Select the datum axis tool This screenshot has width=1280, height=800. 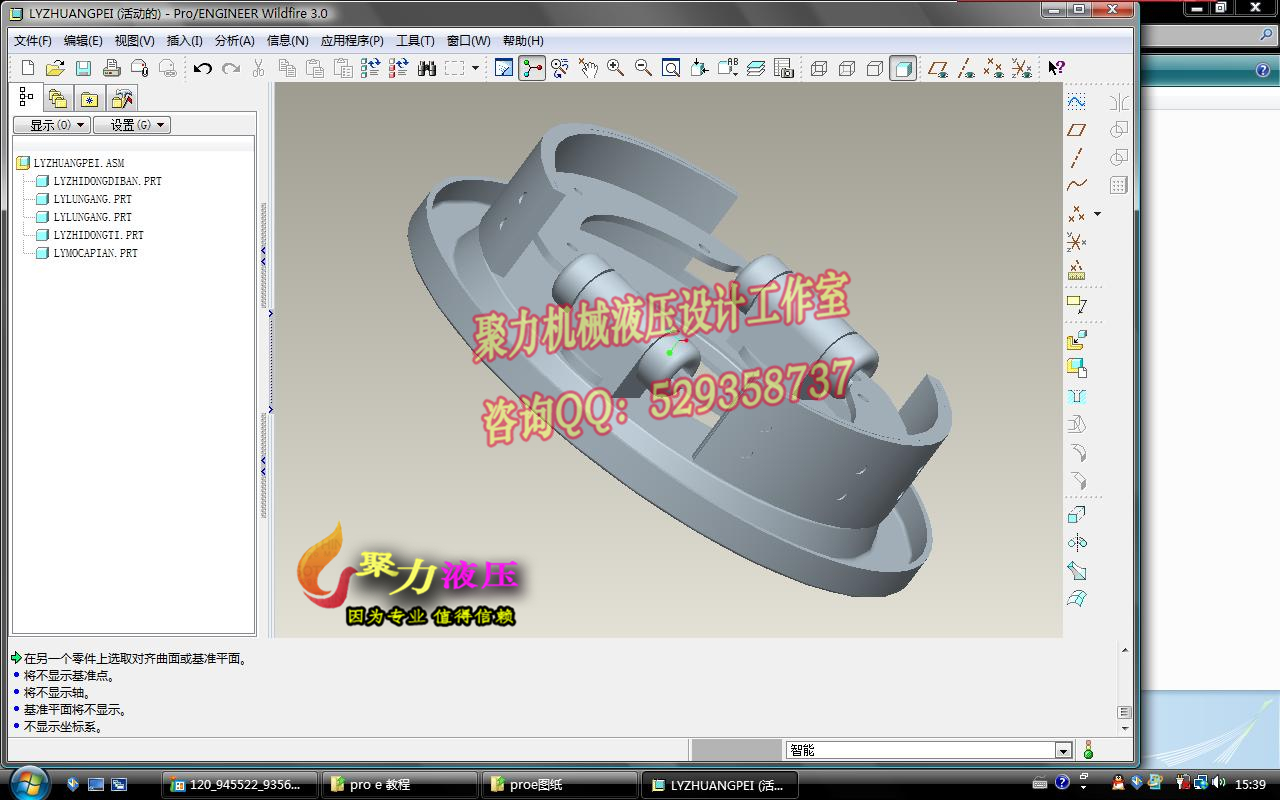[x=1077, y=156]
